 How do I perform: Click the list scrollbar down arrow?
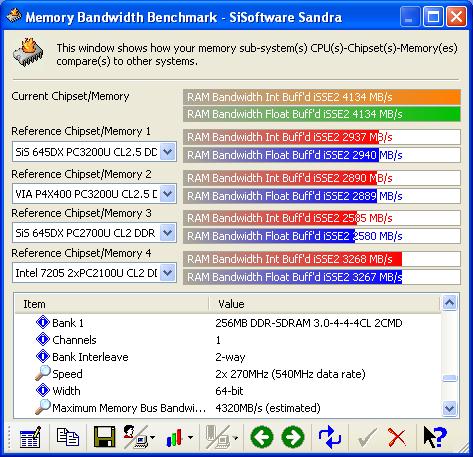[450, 408]
